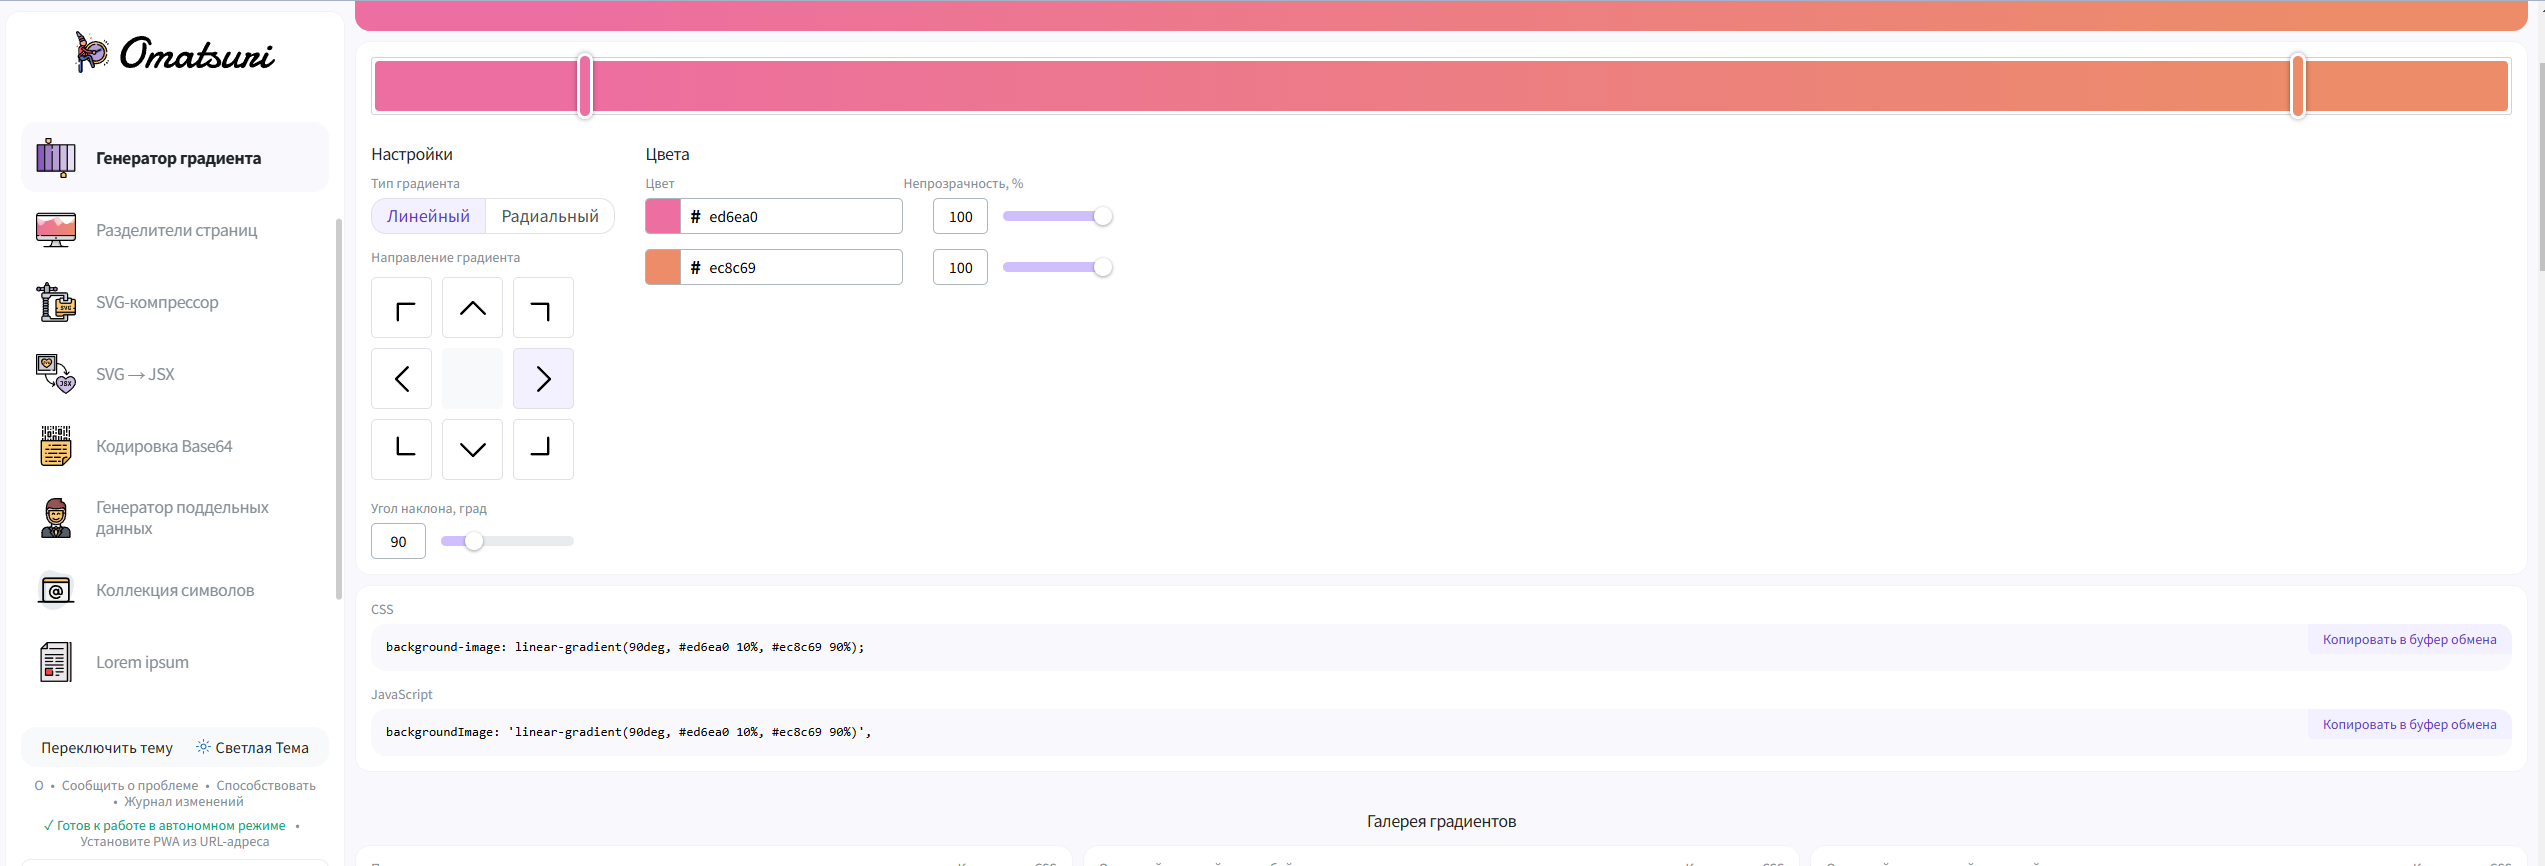Set gradient direction downward

click(473, 450)
